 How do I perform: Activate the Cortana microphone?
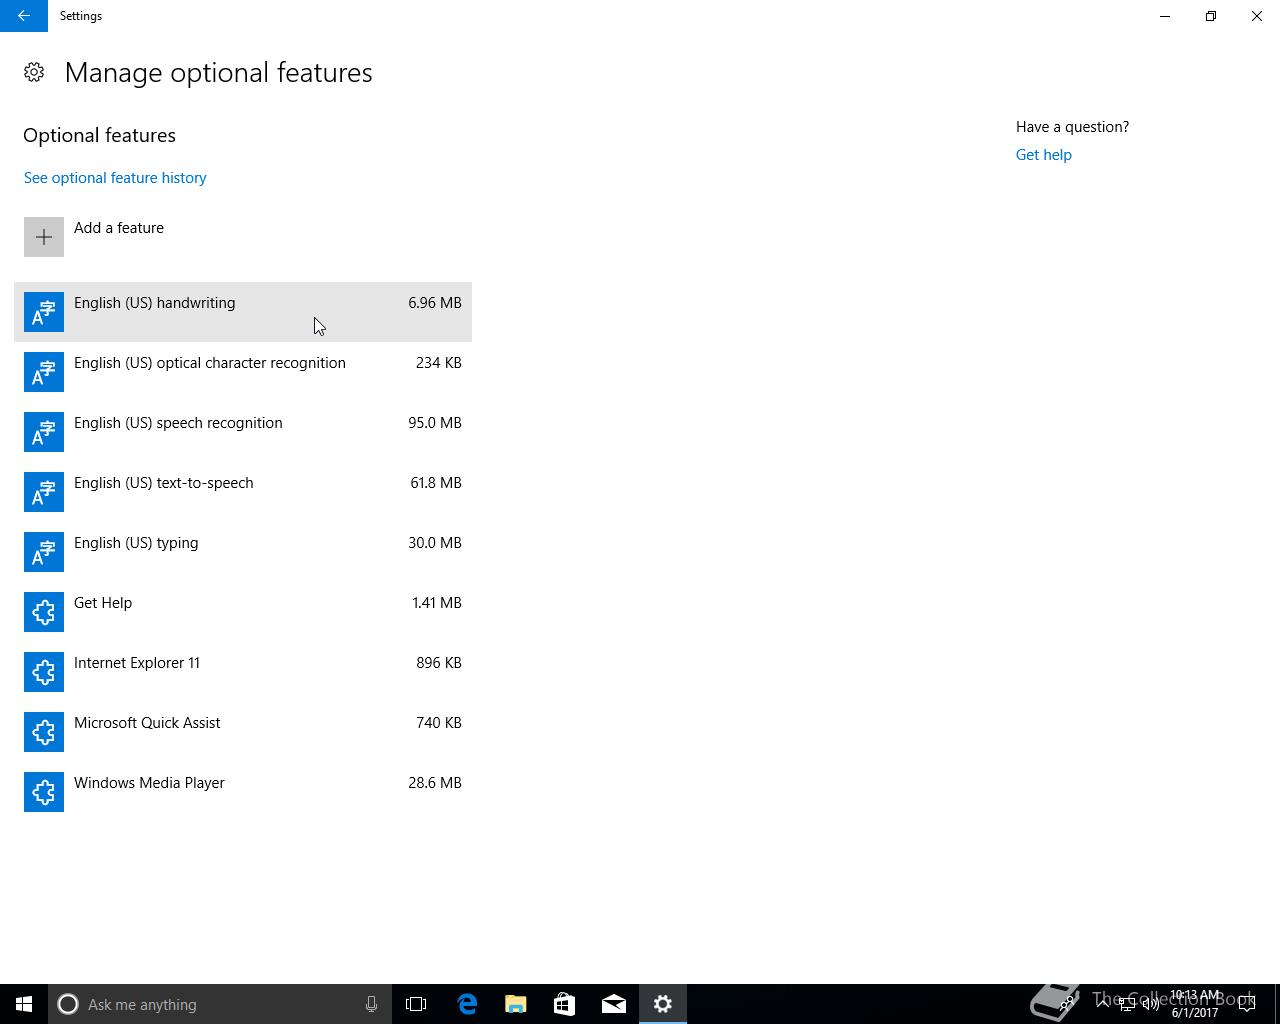[x=371, y=1004]
